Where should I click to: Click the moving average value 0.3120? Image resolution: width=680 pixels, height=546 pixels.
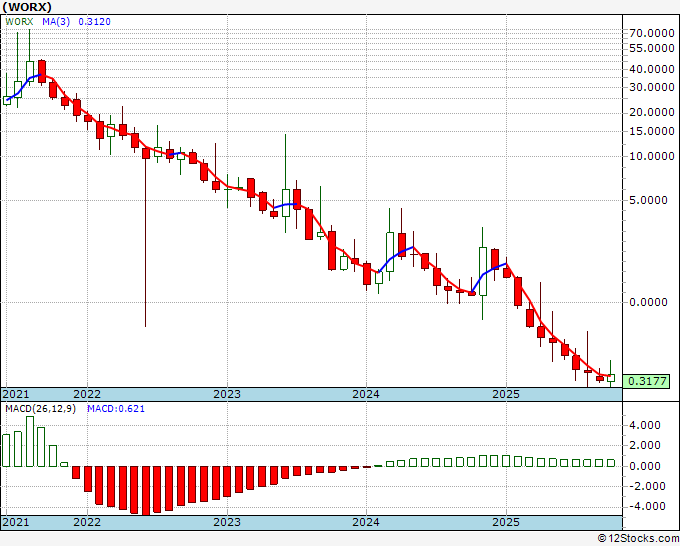pyautogui.click(x=94, y=22)
